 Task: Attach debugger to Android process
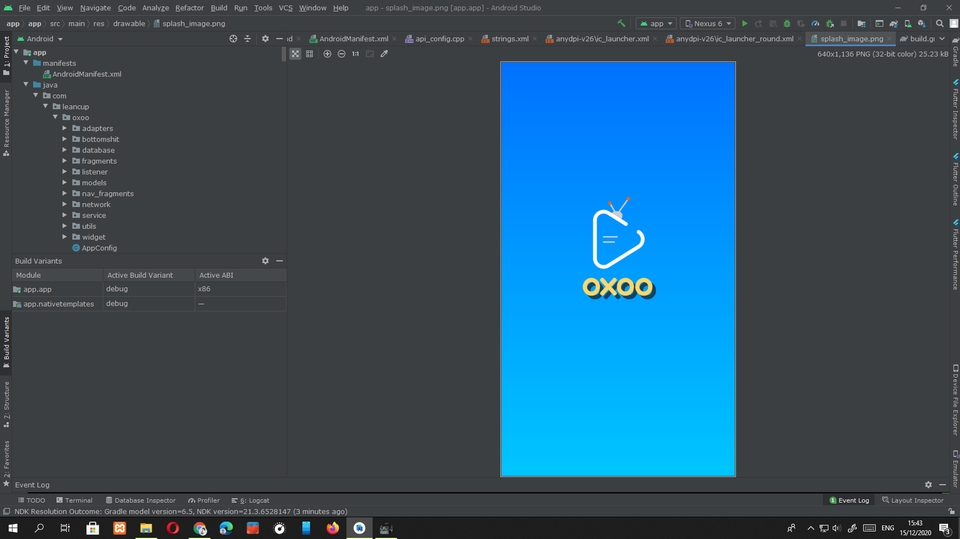tap(830, 23)
